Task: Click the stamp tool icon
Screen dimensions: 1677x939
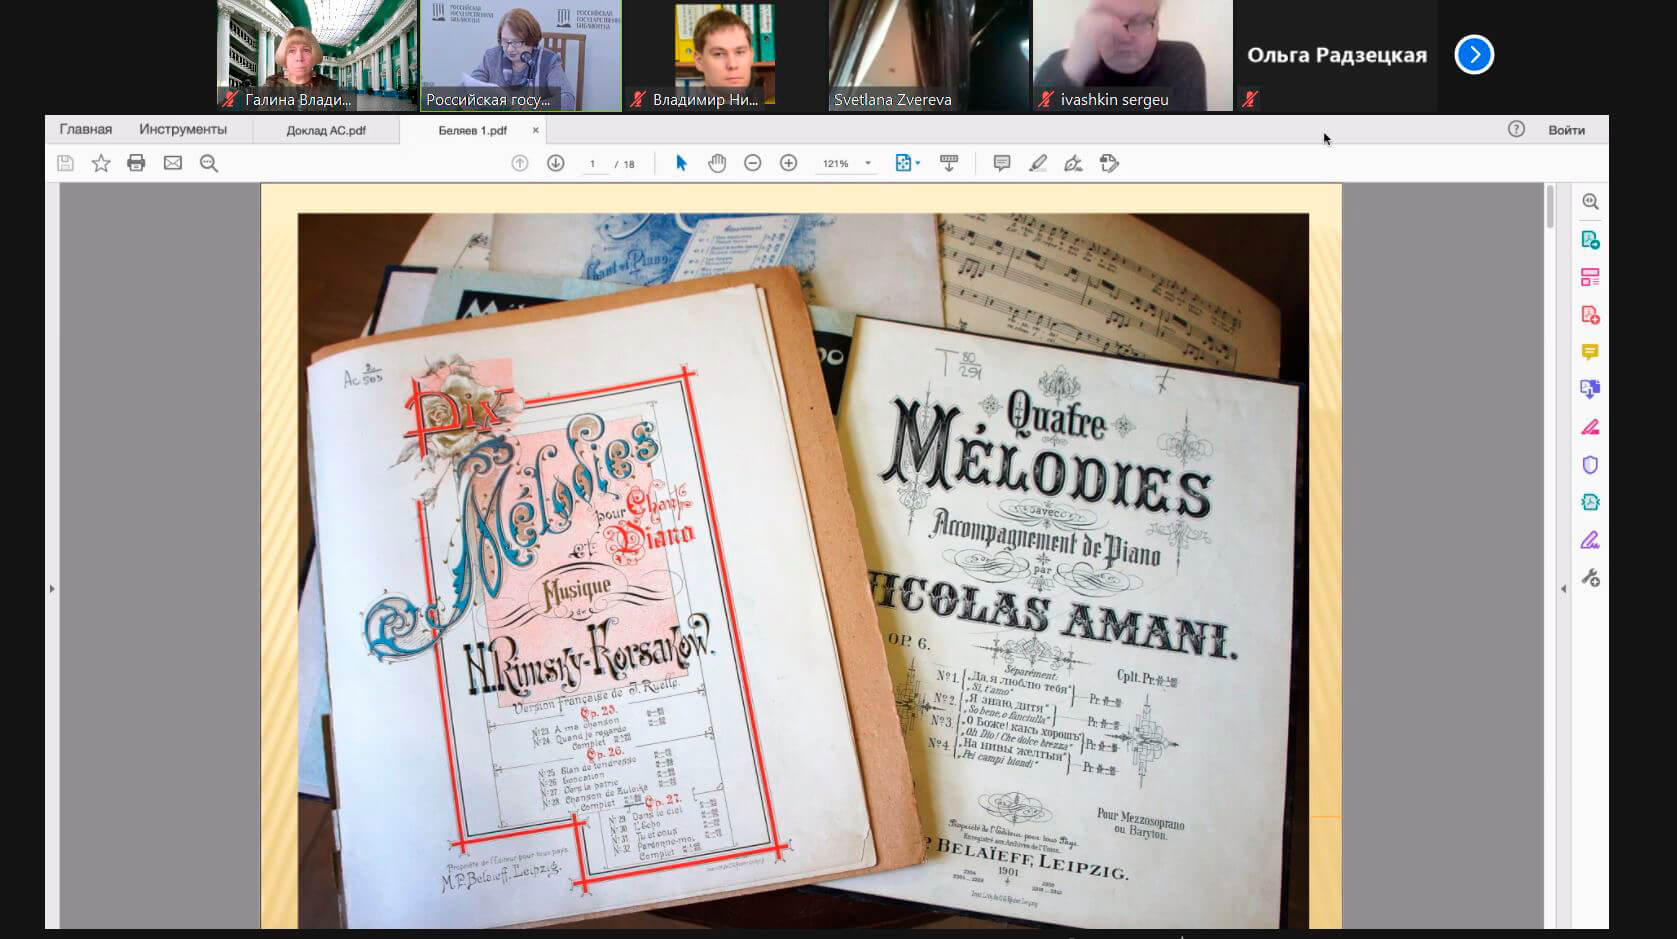Action: click(1109, 163)
